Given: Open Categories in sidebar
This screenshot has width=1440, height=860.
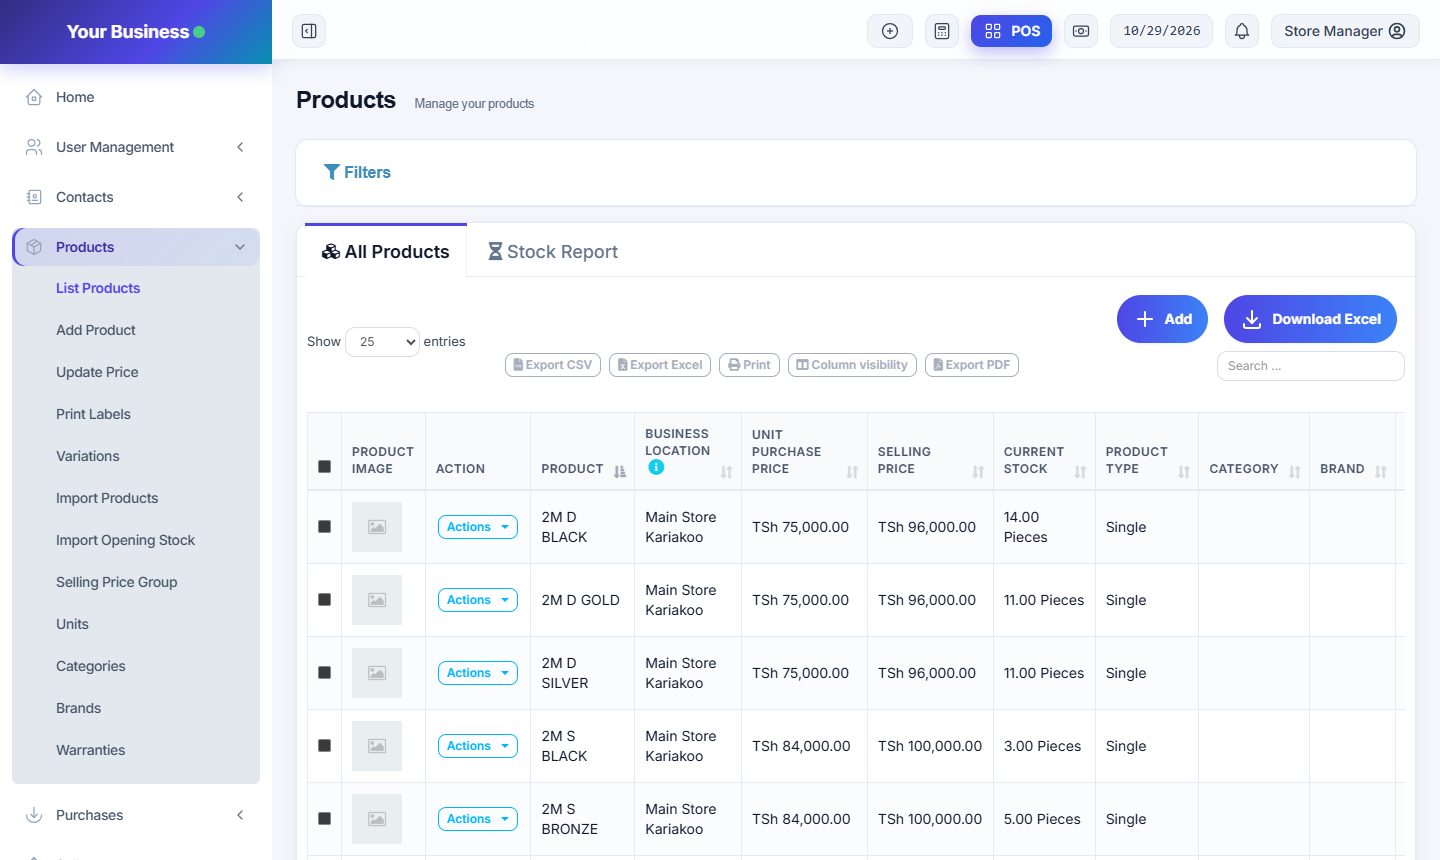Looking at the screenshot, I should click(91, 666).
